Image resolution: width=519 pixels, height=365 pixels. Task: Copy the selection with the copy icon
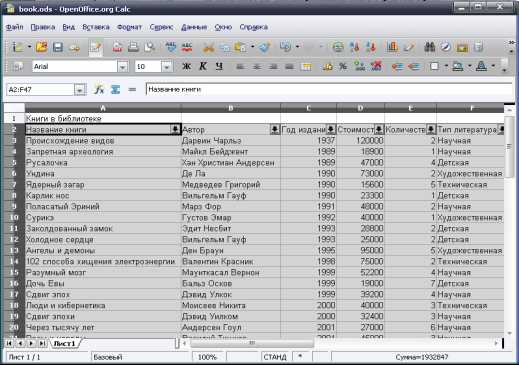click(x=225, y=47)
